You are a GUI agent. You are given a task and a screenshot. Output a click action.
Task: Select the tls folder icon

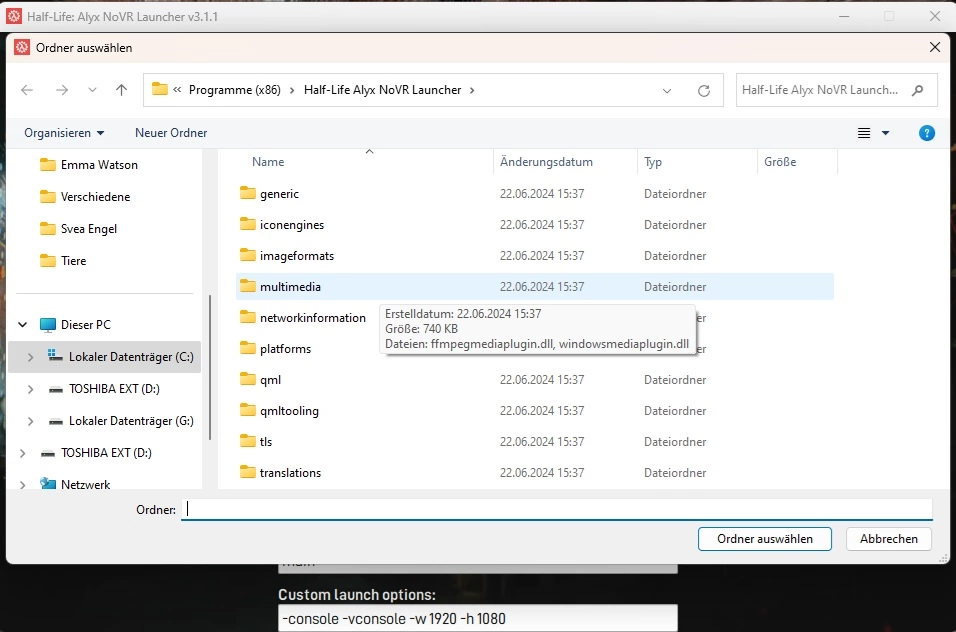point(248,441)
